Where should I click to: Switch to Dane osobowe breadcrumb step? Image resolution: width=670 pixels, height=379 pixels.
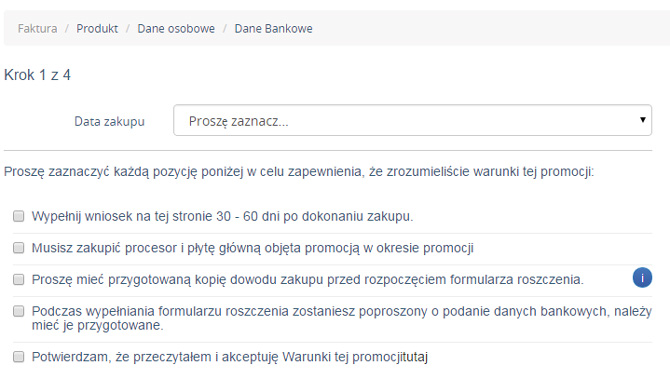(x=176, y=29)
